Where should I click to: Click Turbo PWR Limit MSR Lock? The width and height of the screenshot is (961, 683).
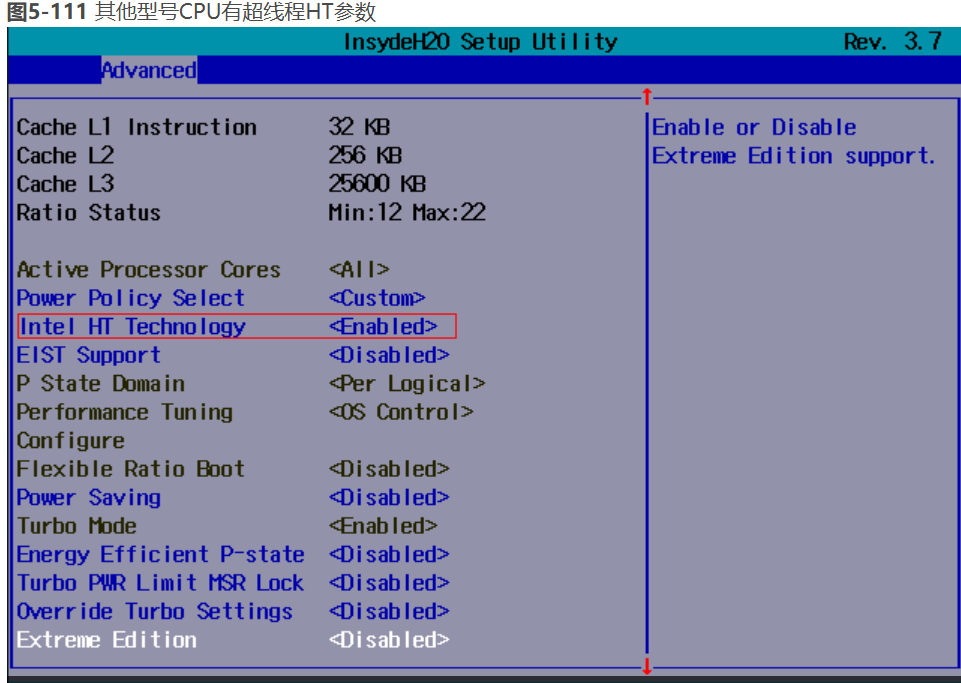tap(160, 583)
